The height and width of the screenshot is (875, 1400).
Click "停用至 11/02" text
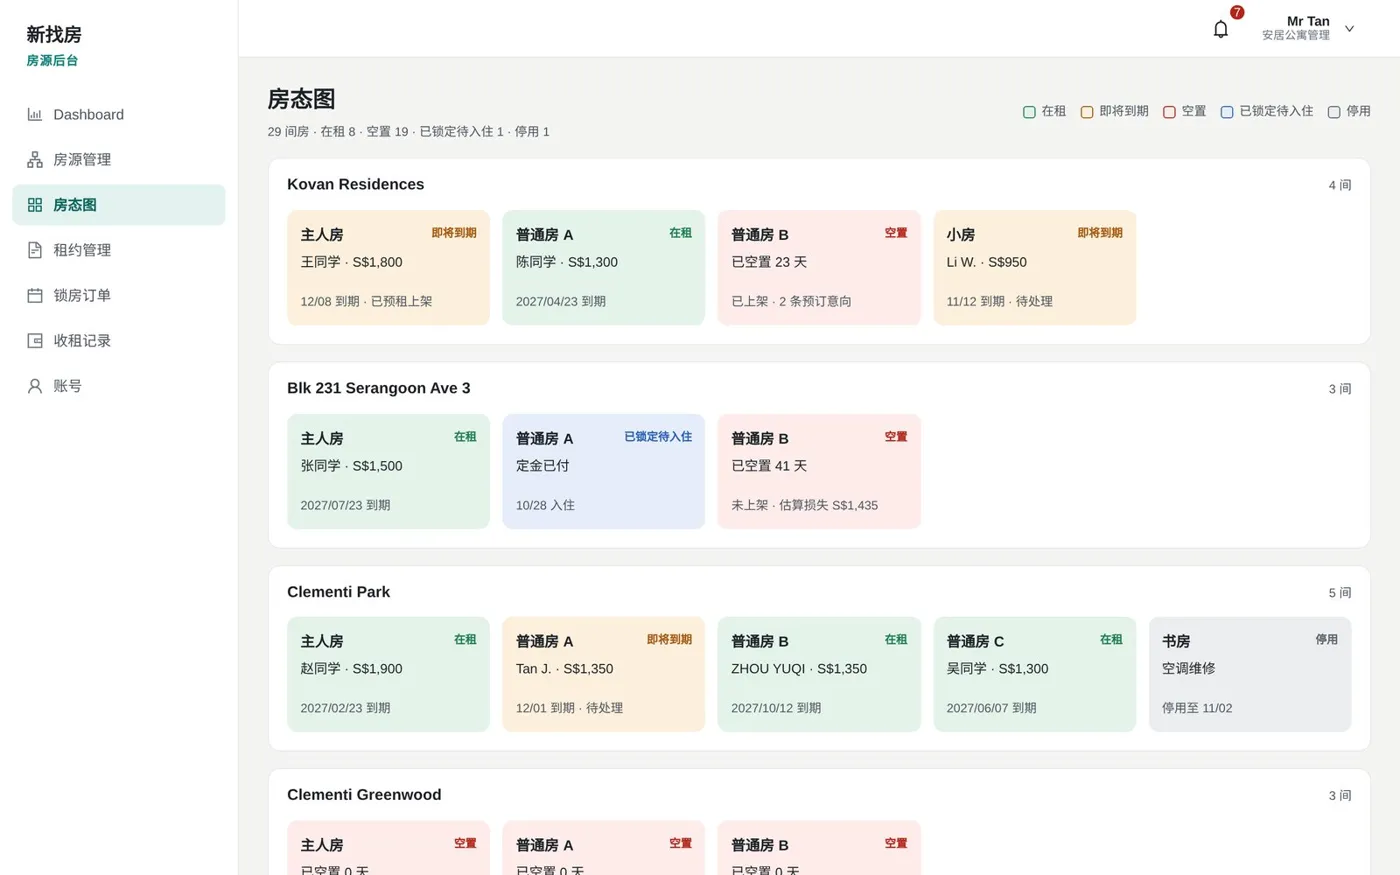point(1197,708)
